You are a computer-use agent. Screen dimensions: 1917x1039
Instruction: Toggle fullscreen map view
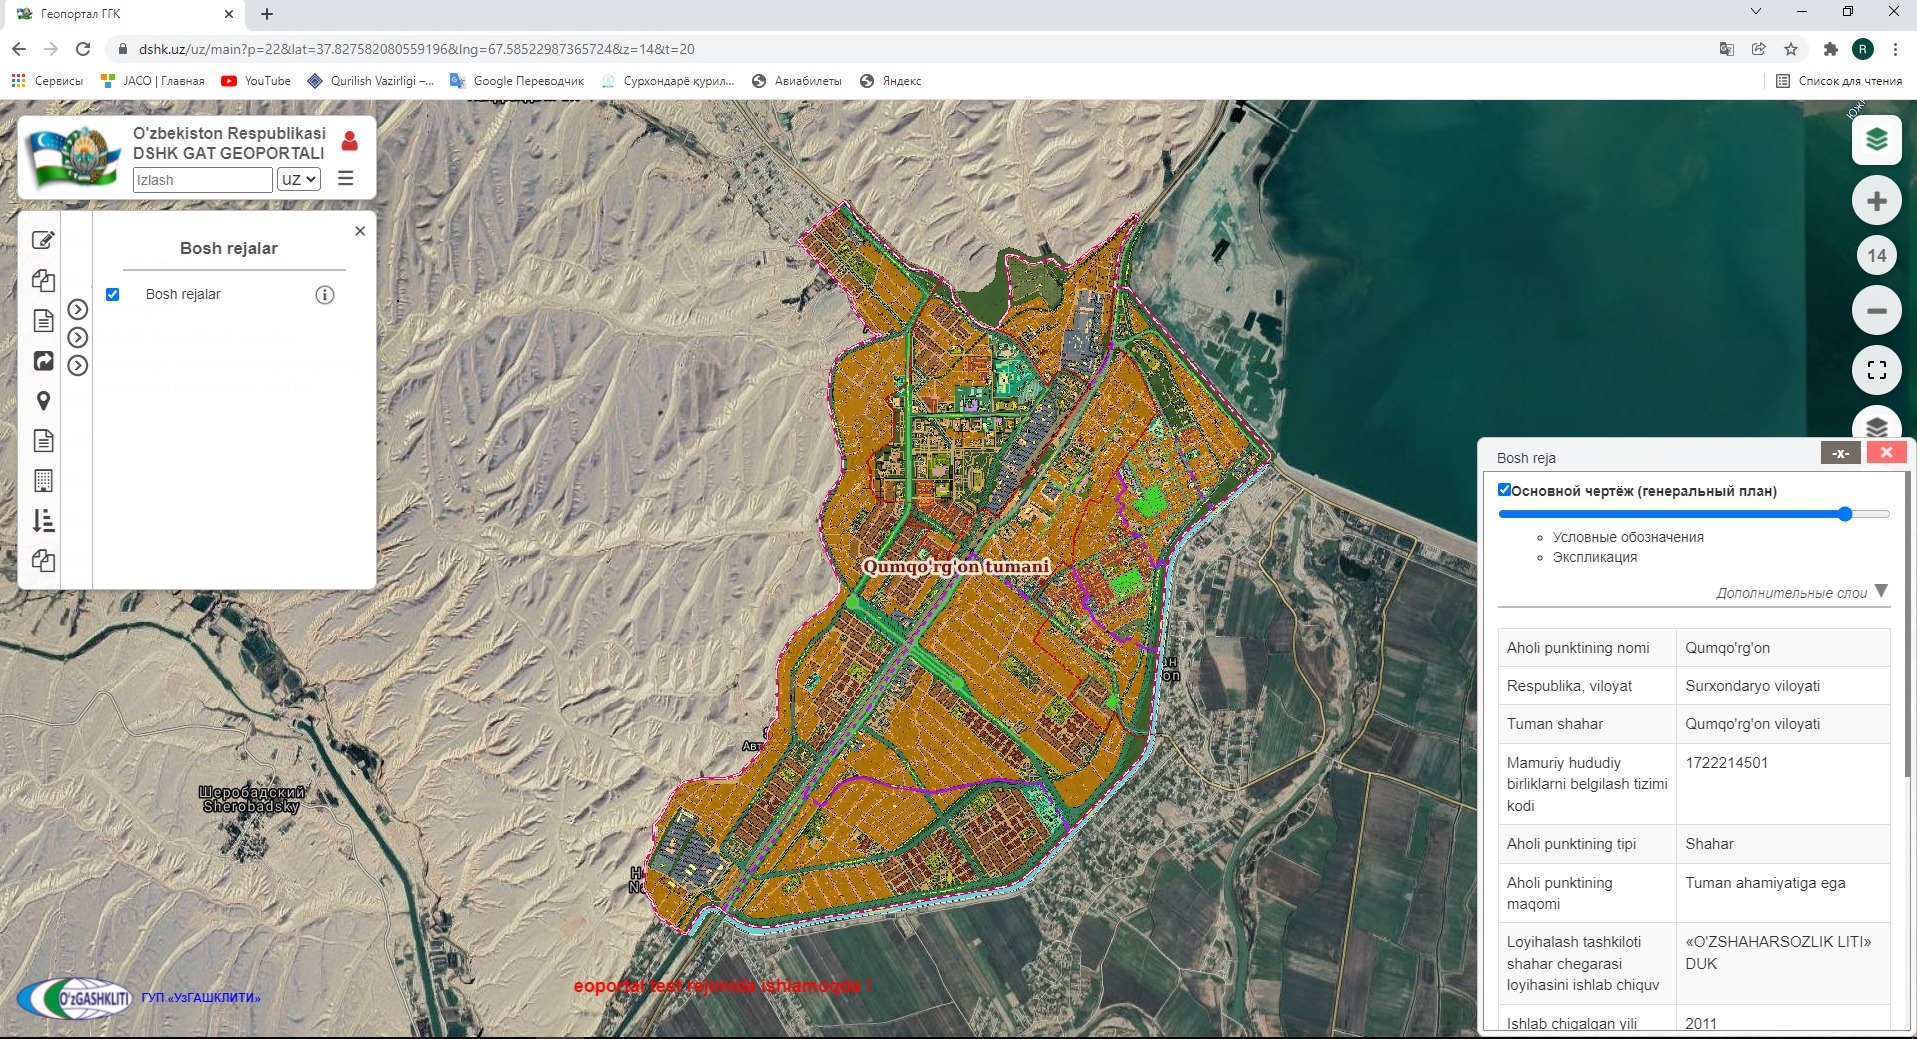pos(1876,370)
